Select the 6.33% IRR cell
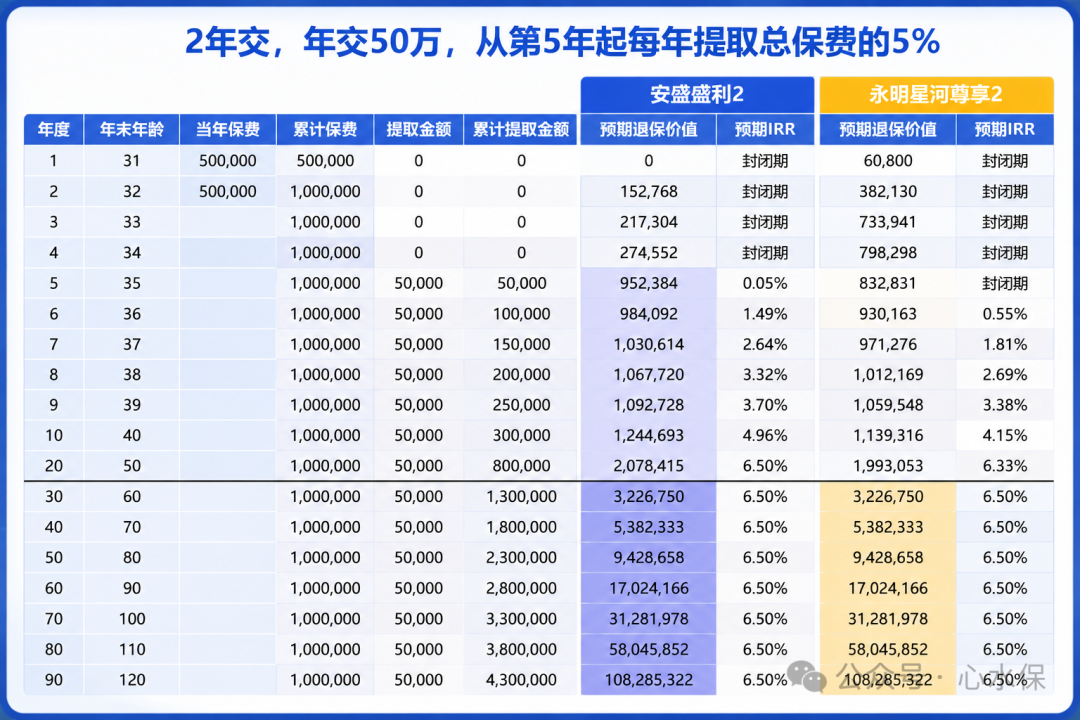 click(1004, 466)
